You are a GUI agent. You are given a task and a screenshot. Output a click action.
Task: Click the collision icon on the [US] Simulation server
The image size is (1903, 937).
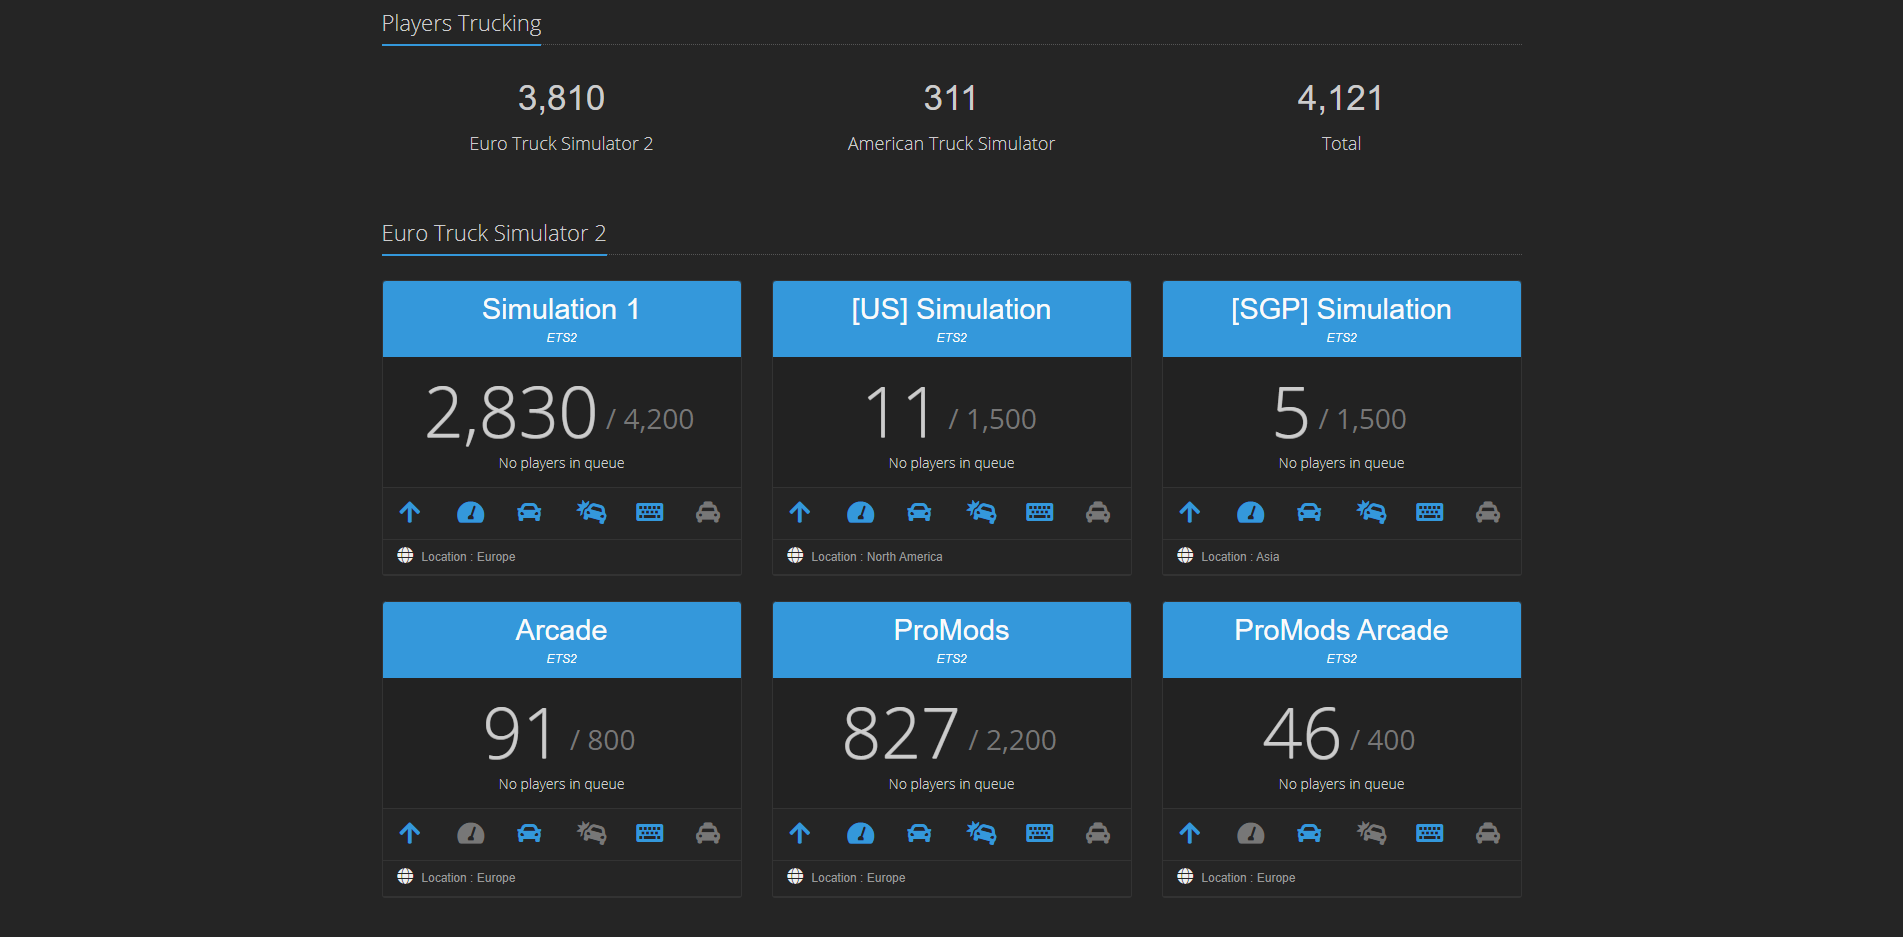(x=981, y=512)
